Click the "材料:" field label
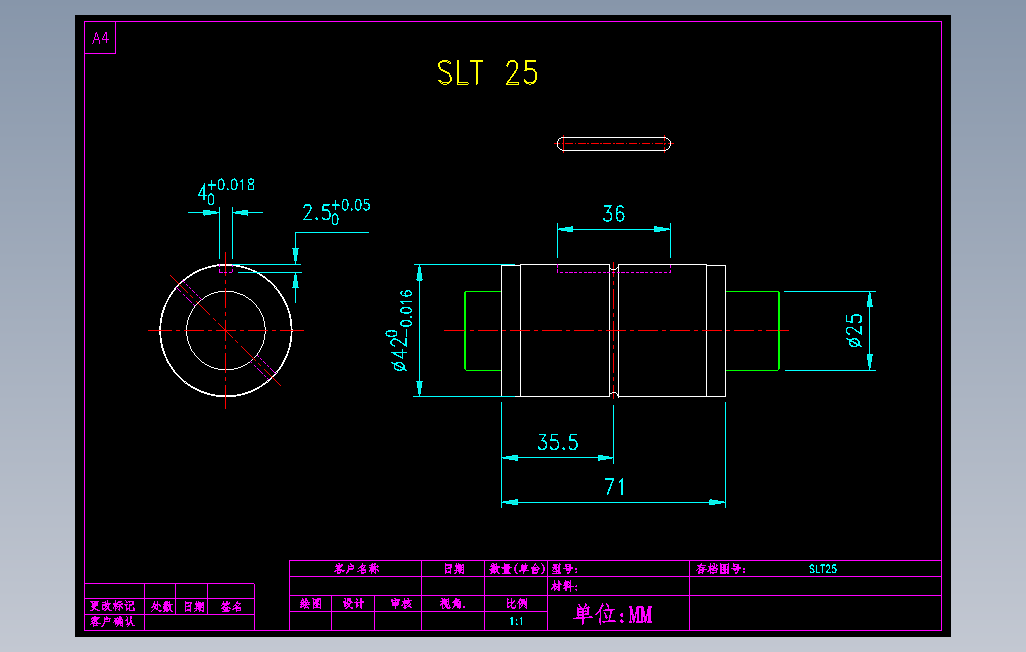This screenshot has height=652, width=1026. coord(564,587)
